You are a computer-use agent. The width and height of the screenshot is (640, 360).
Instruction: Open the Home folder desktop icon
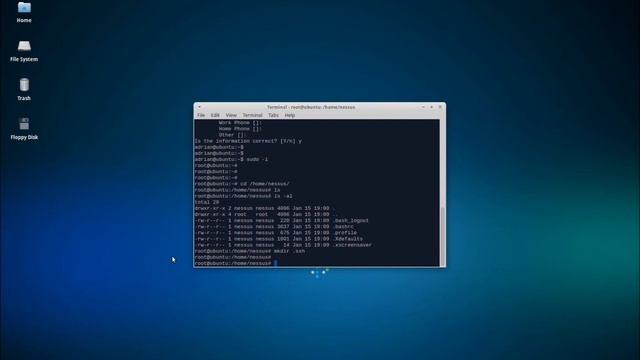point(24,12)
